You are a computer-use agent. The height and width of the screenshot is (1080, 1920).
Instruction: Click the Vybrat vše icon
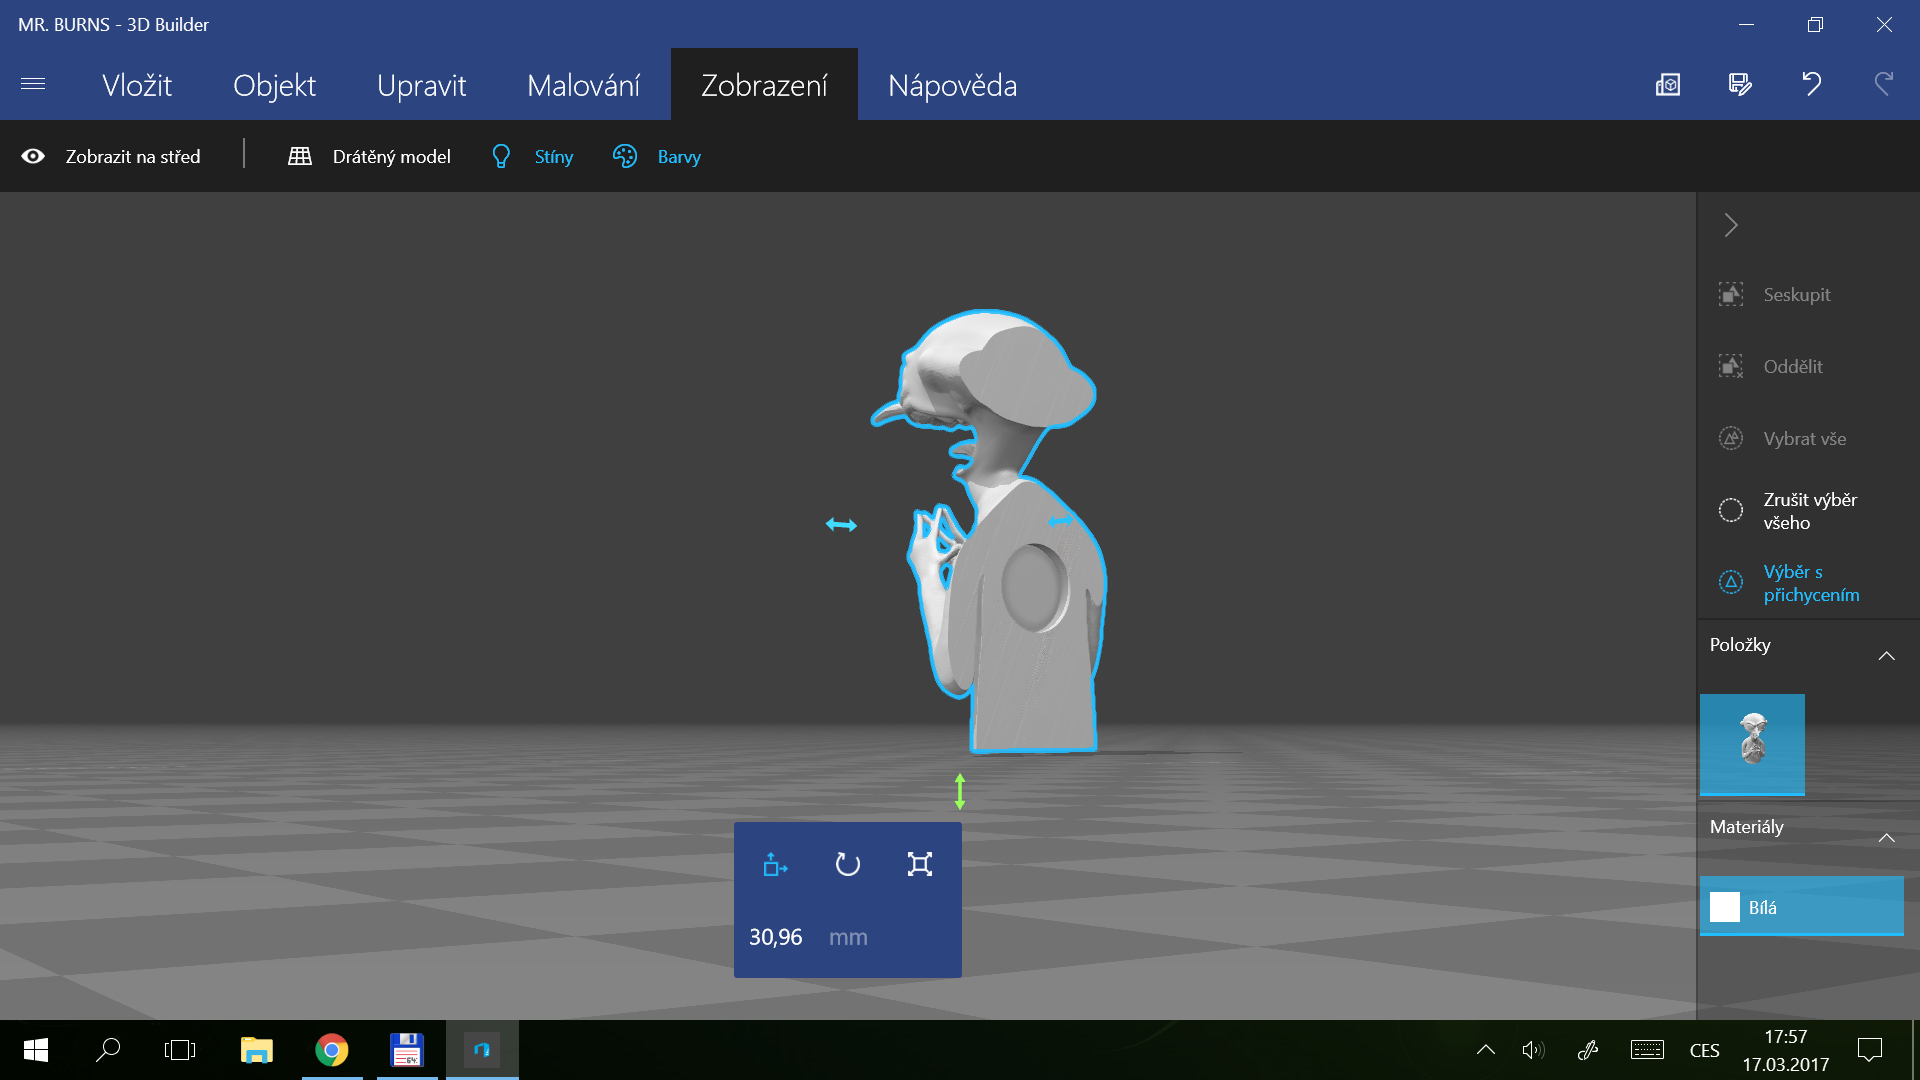(x=1731, y=438)
